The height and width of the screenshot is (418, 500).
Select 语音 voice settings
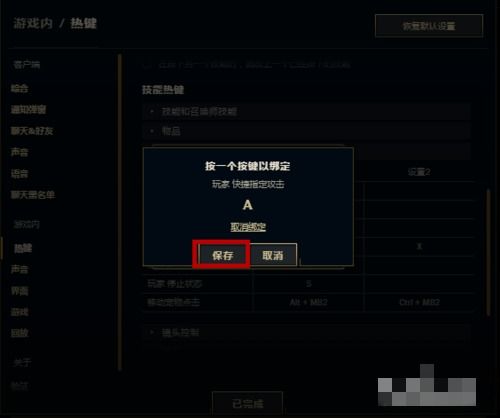tap(19, 173)
